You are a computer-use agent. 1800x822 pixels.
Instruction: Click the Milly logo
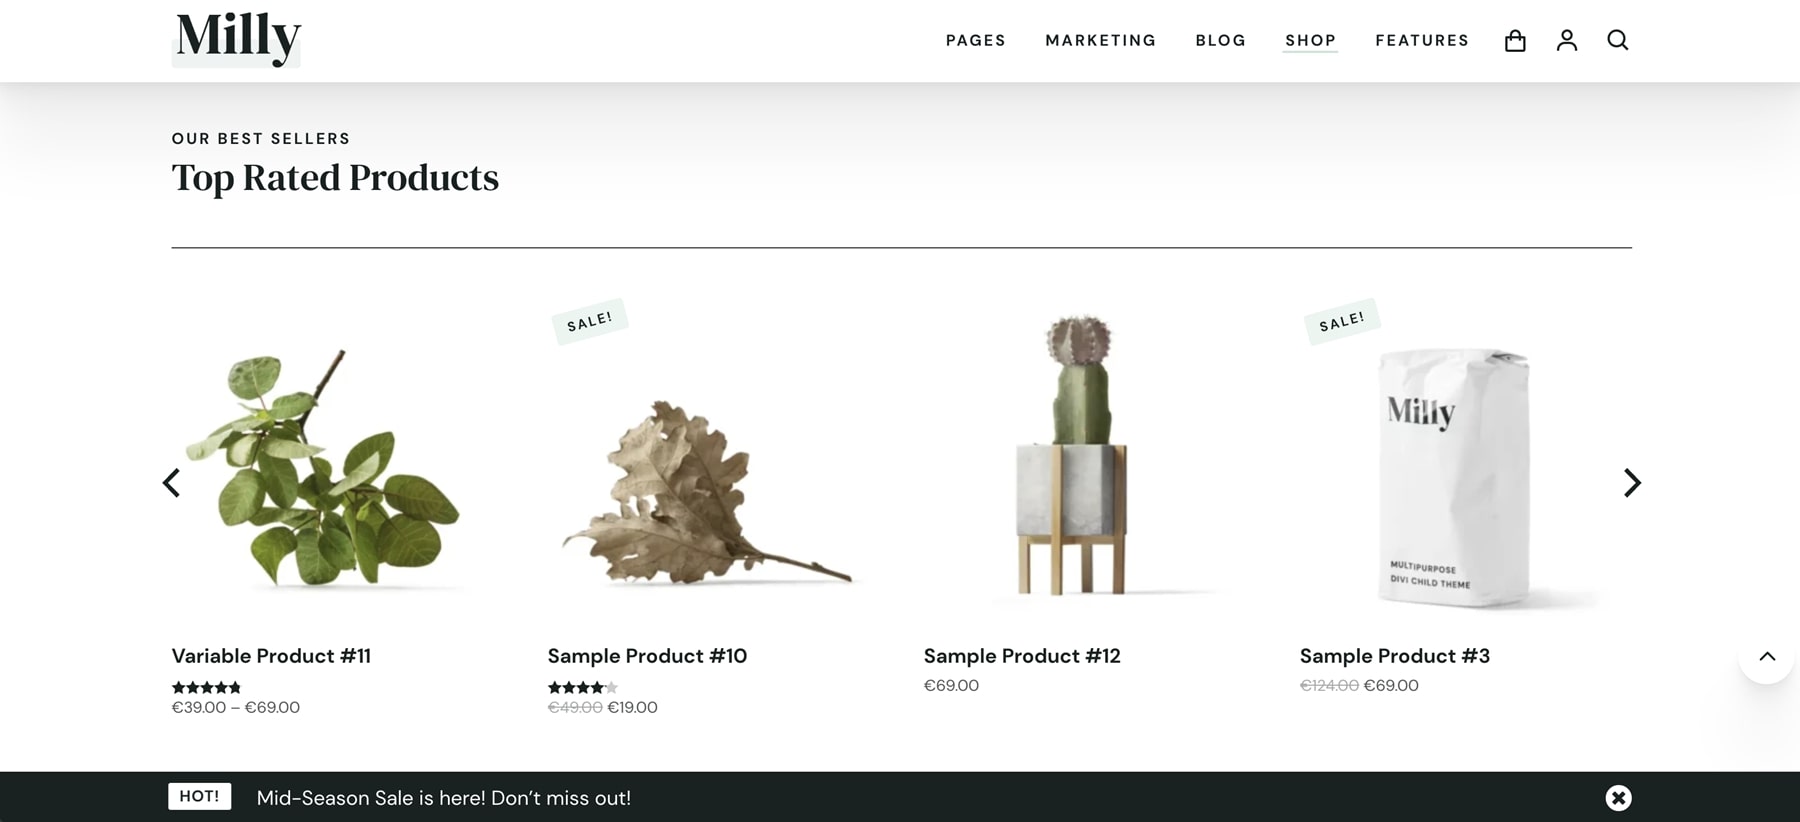pyautogui.click(x=238, y=38)
